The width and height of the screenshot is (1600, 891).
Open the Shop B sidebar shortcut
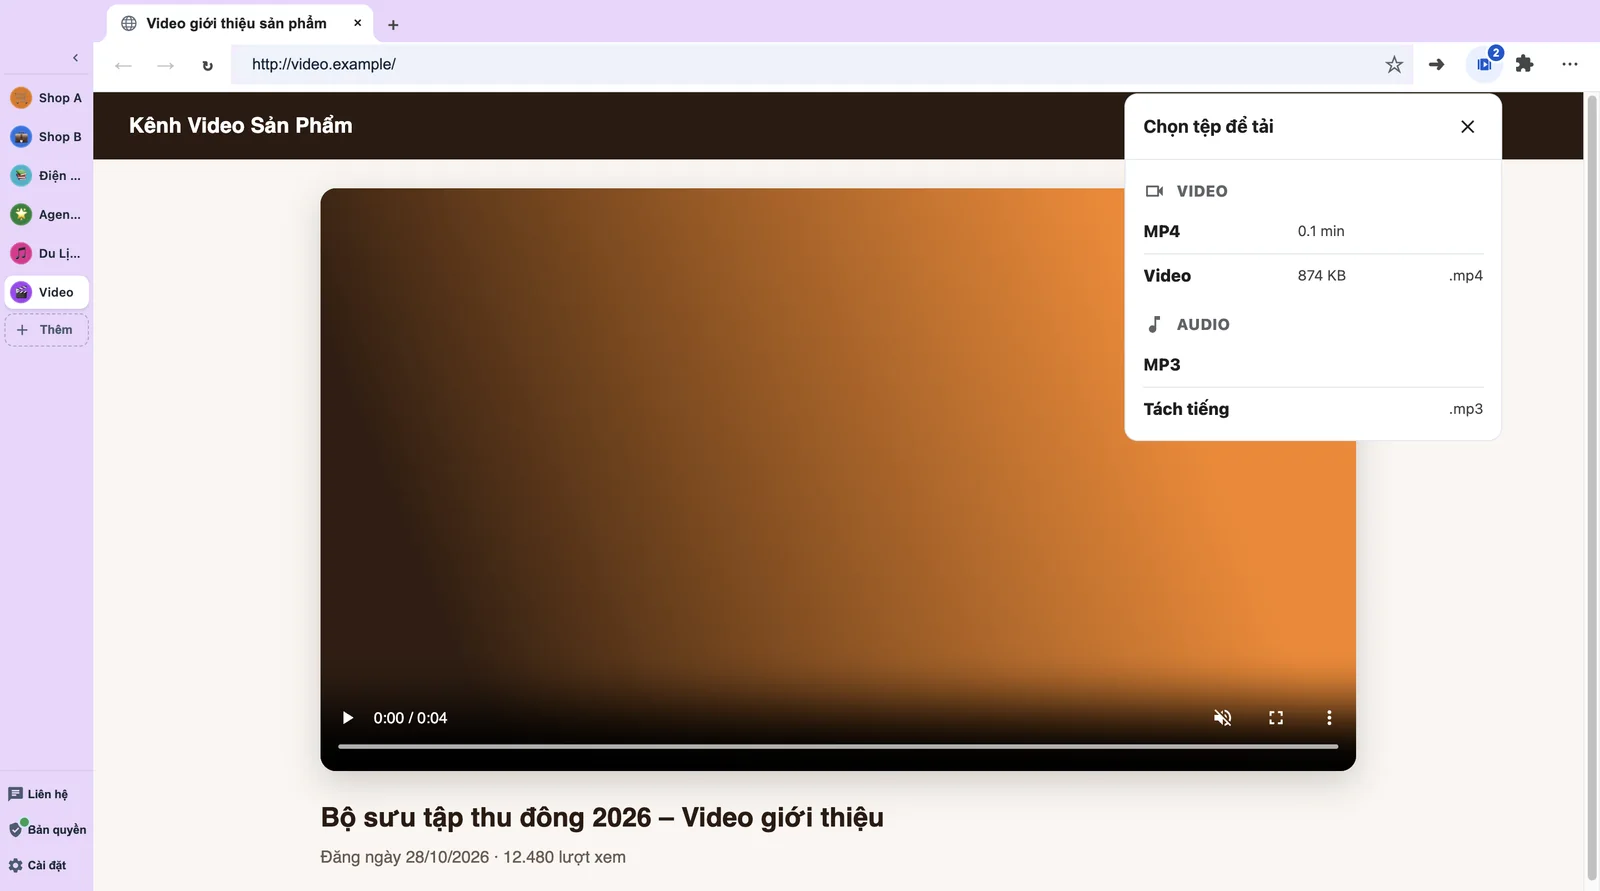tap(47, 137)
